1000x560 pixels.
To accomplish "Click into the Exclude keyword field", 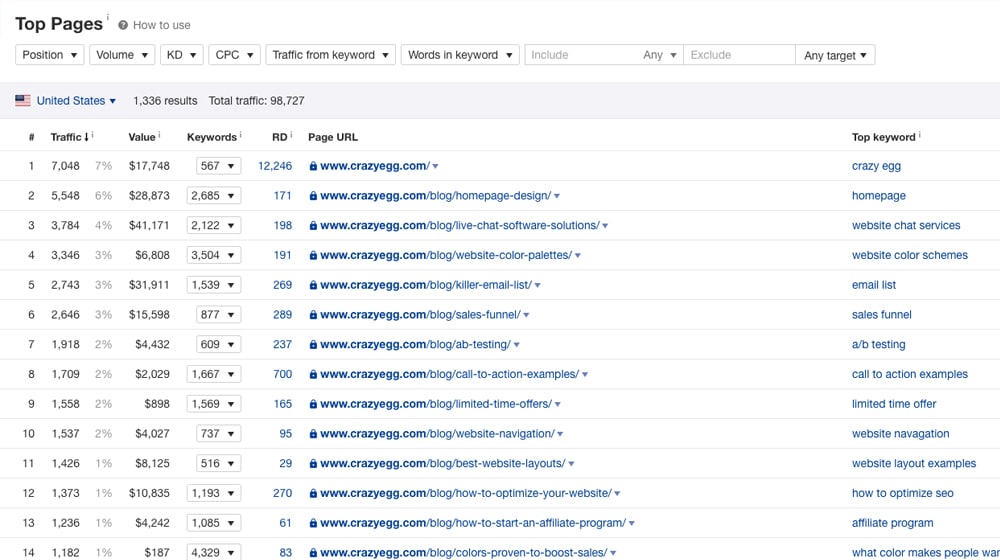I will 739,55.
